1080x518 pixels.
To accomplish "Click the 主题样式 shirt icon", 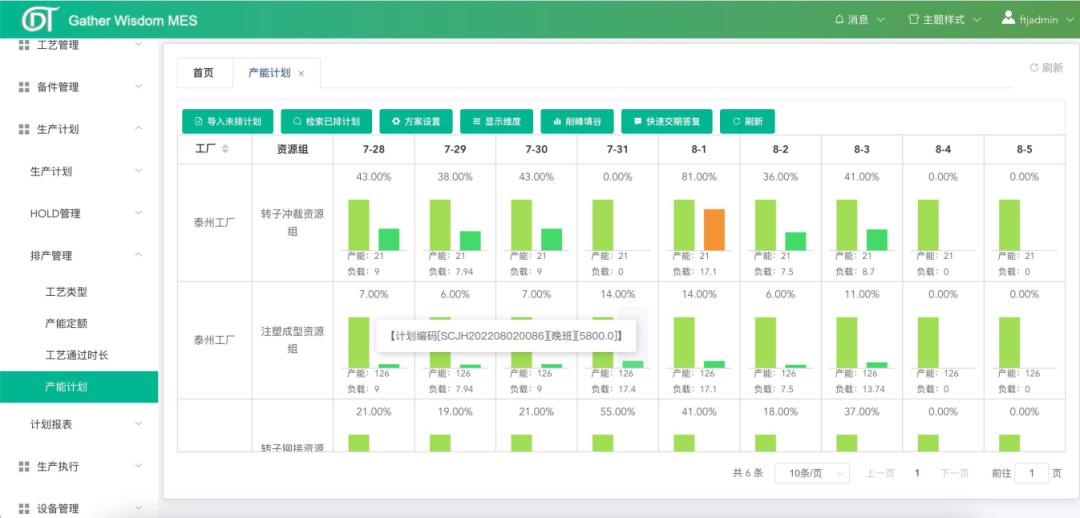I will click(x=912, y=20).
